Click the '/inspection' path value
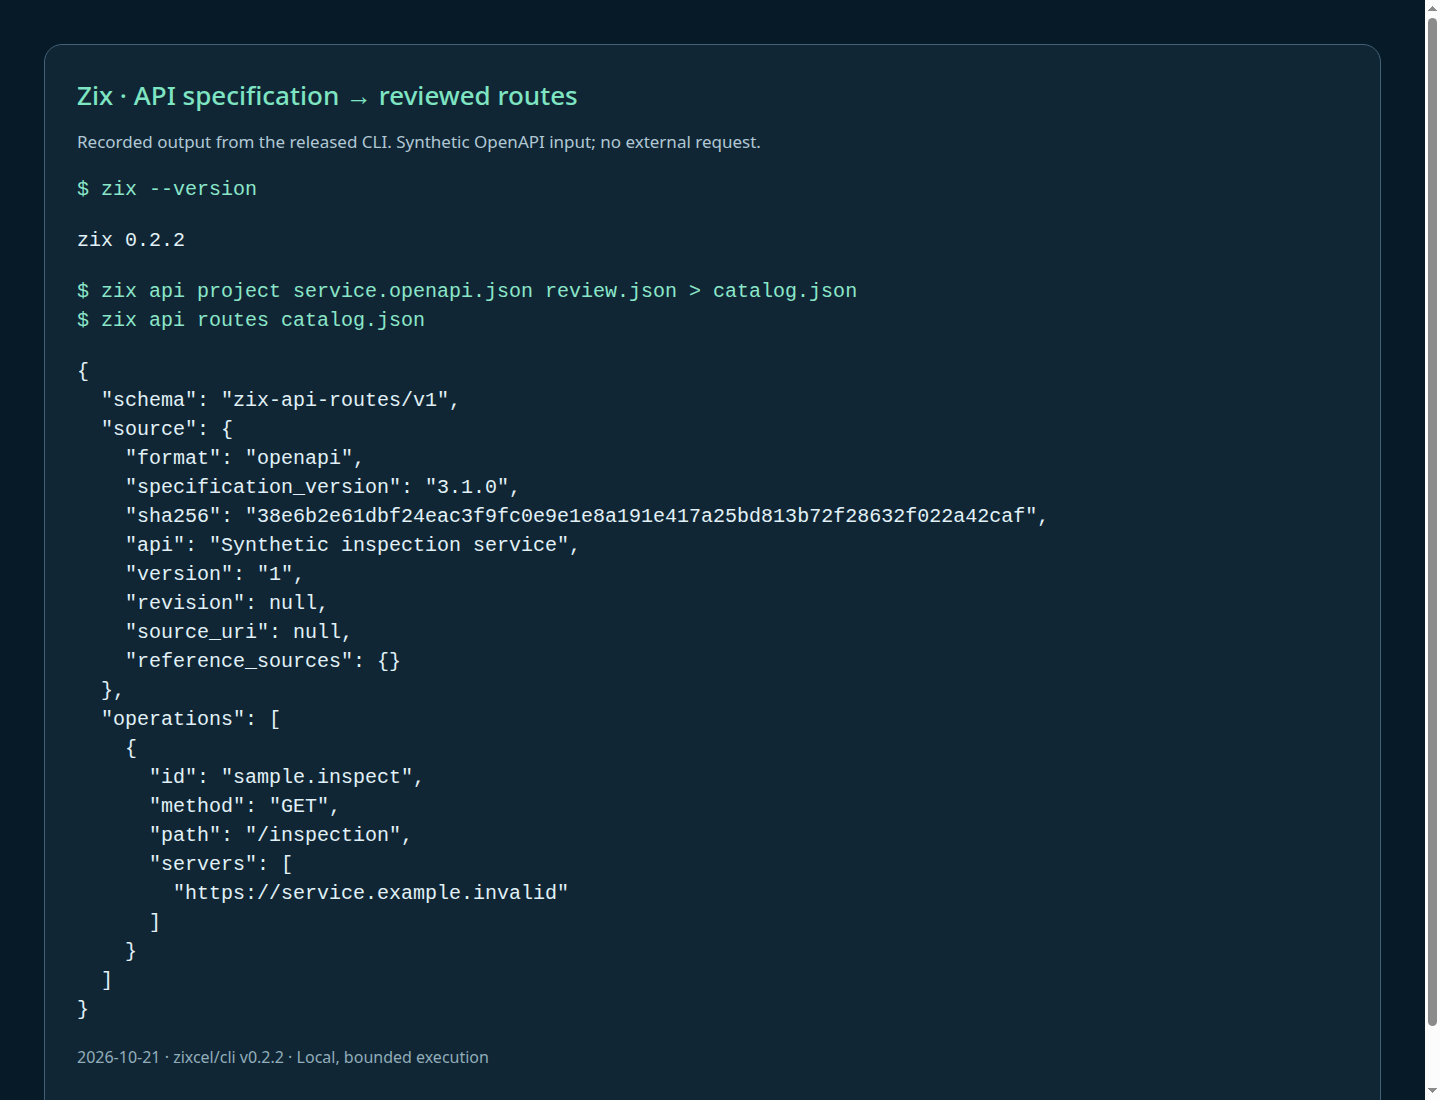 pyautogui.click(x=323, y=835)
